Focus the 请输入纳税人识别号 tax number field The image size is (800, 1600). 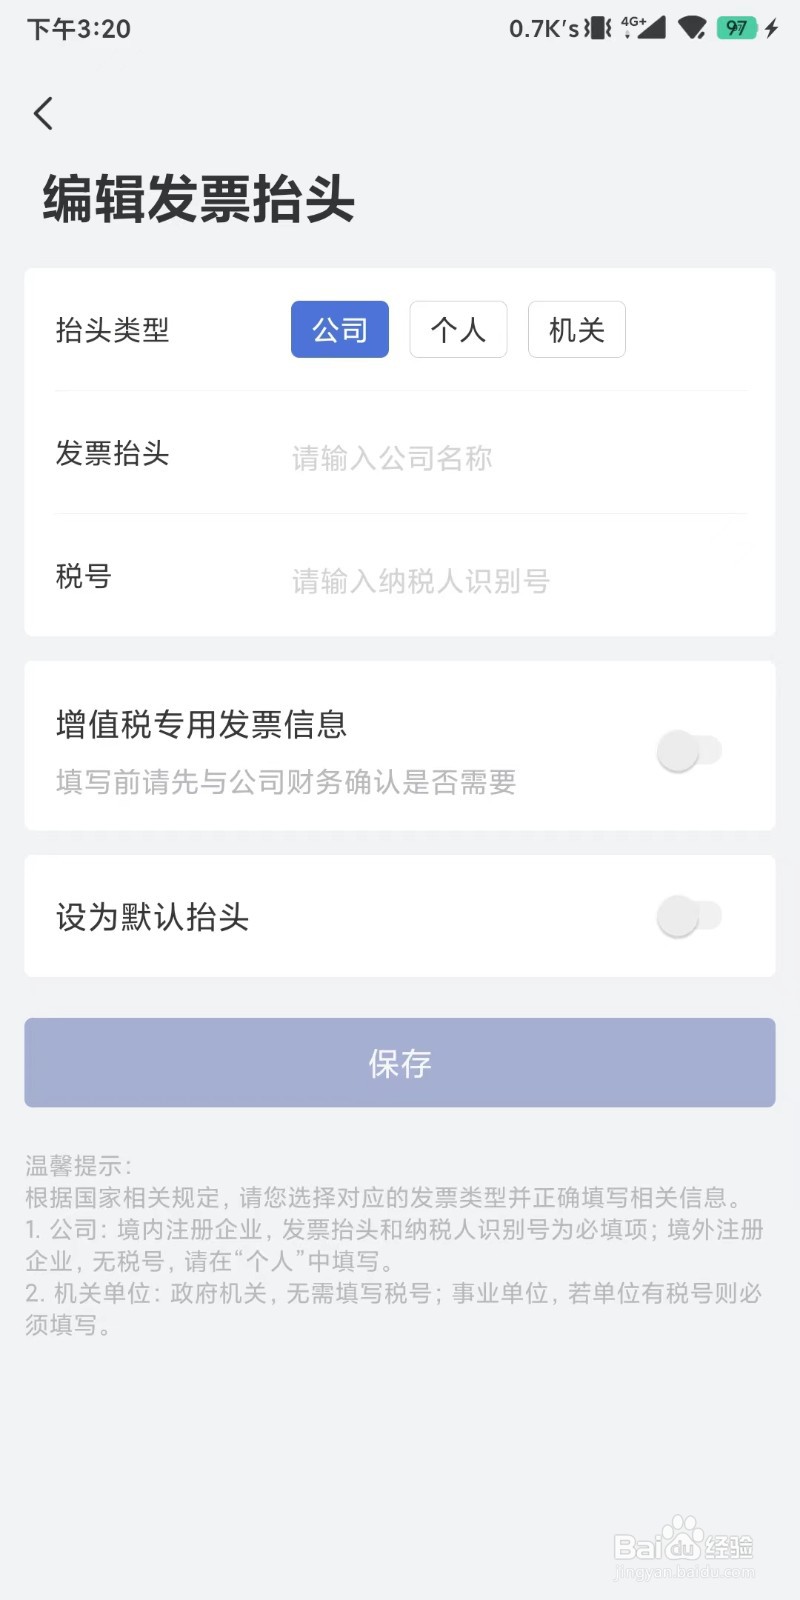click(x=518, y=581)
